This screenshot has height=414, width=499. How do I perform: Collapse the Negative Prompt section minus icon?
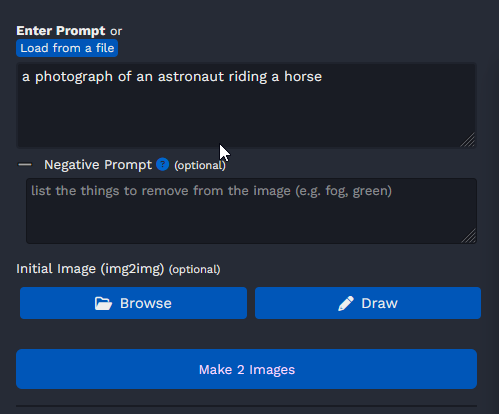(25, 164)
